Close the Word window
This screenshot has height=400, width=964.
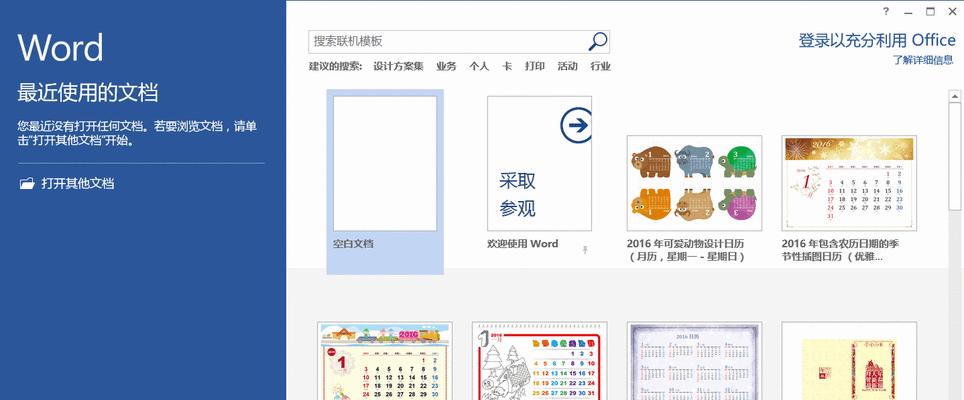pyautogui.click(x=952, y=12)
